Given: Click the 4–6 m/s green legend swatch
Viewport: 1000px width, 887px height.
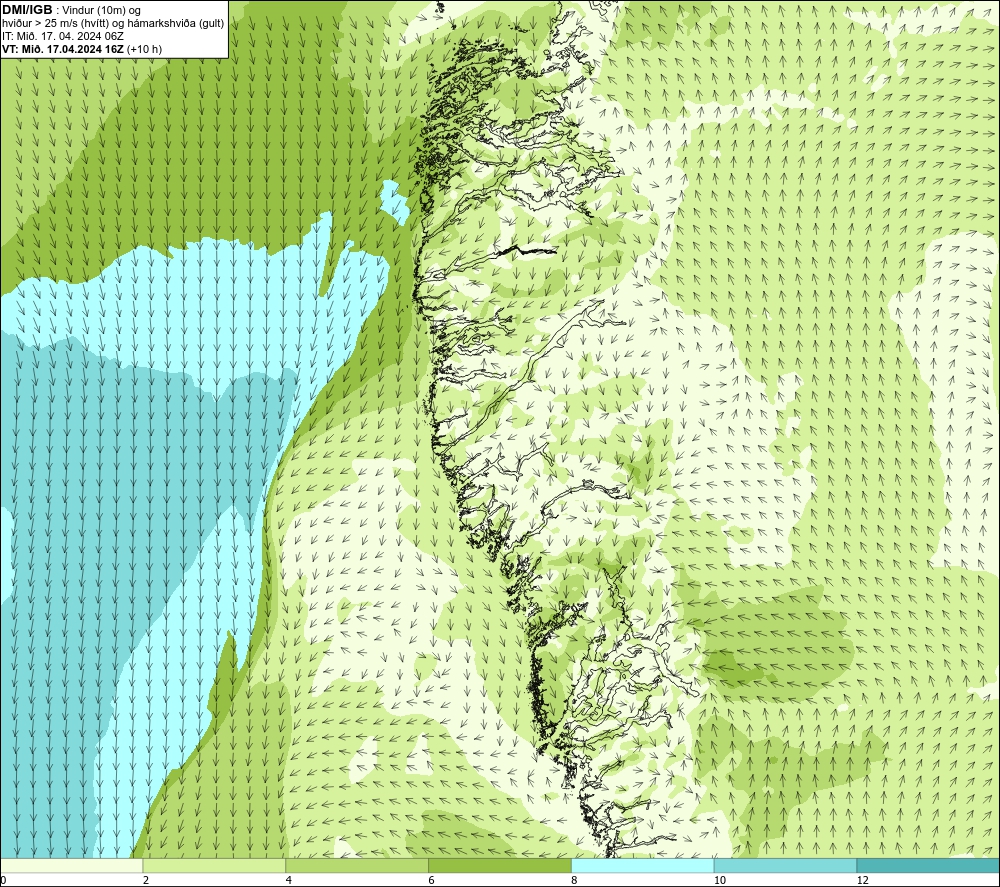Looking at the screenshot, I should [357, 865].
